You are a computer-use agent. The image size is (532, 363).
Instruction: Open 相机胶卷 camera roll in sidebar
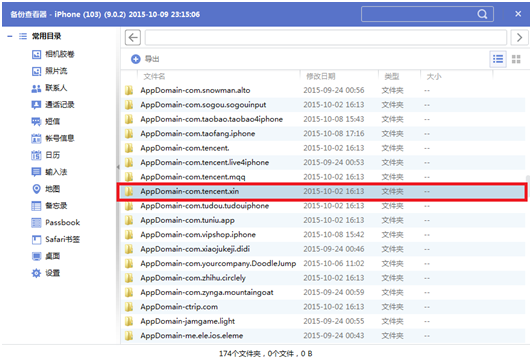point(53,54)
